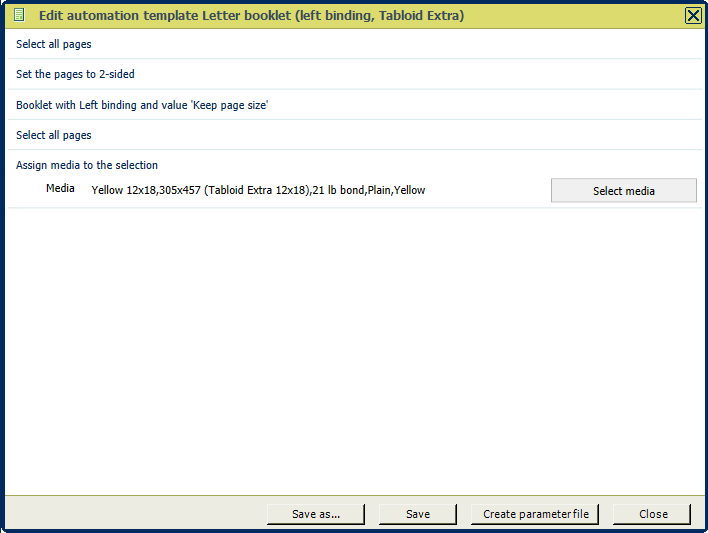Screen dimensions: 708x533
Task: Click the Save as... button
Action: coord(316,514)
